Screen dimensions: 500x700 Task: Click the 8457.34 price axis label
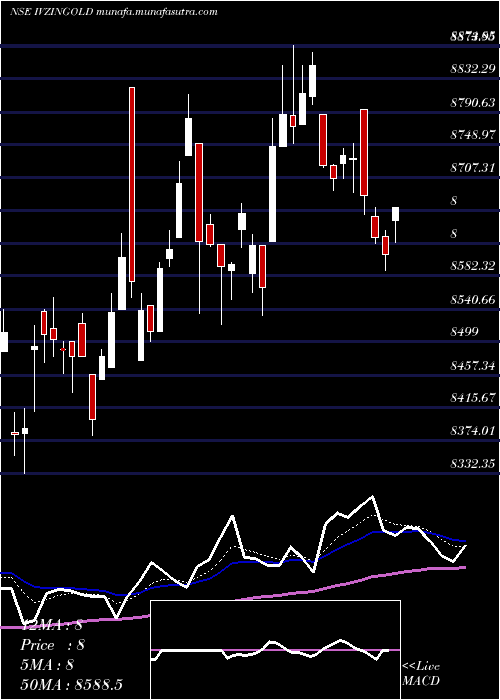point(472,366)
